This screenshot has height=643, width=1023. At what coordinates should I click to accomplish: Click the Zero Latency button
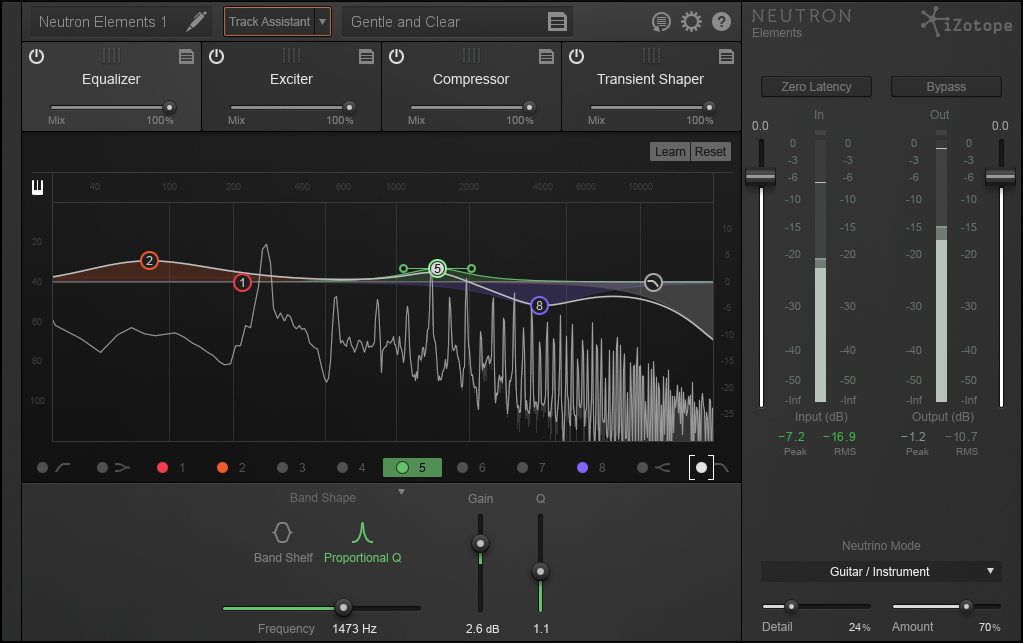coord(816,87)
